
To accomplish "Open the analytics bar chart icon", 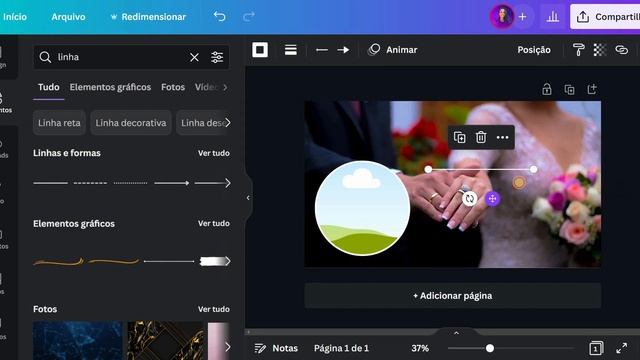I will point(553,17).
